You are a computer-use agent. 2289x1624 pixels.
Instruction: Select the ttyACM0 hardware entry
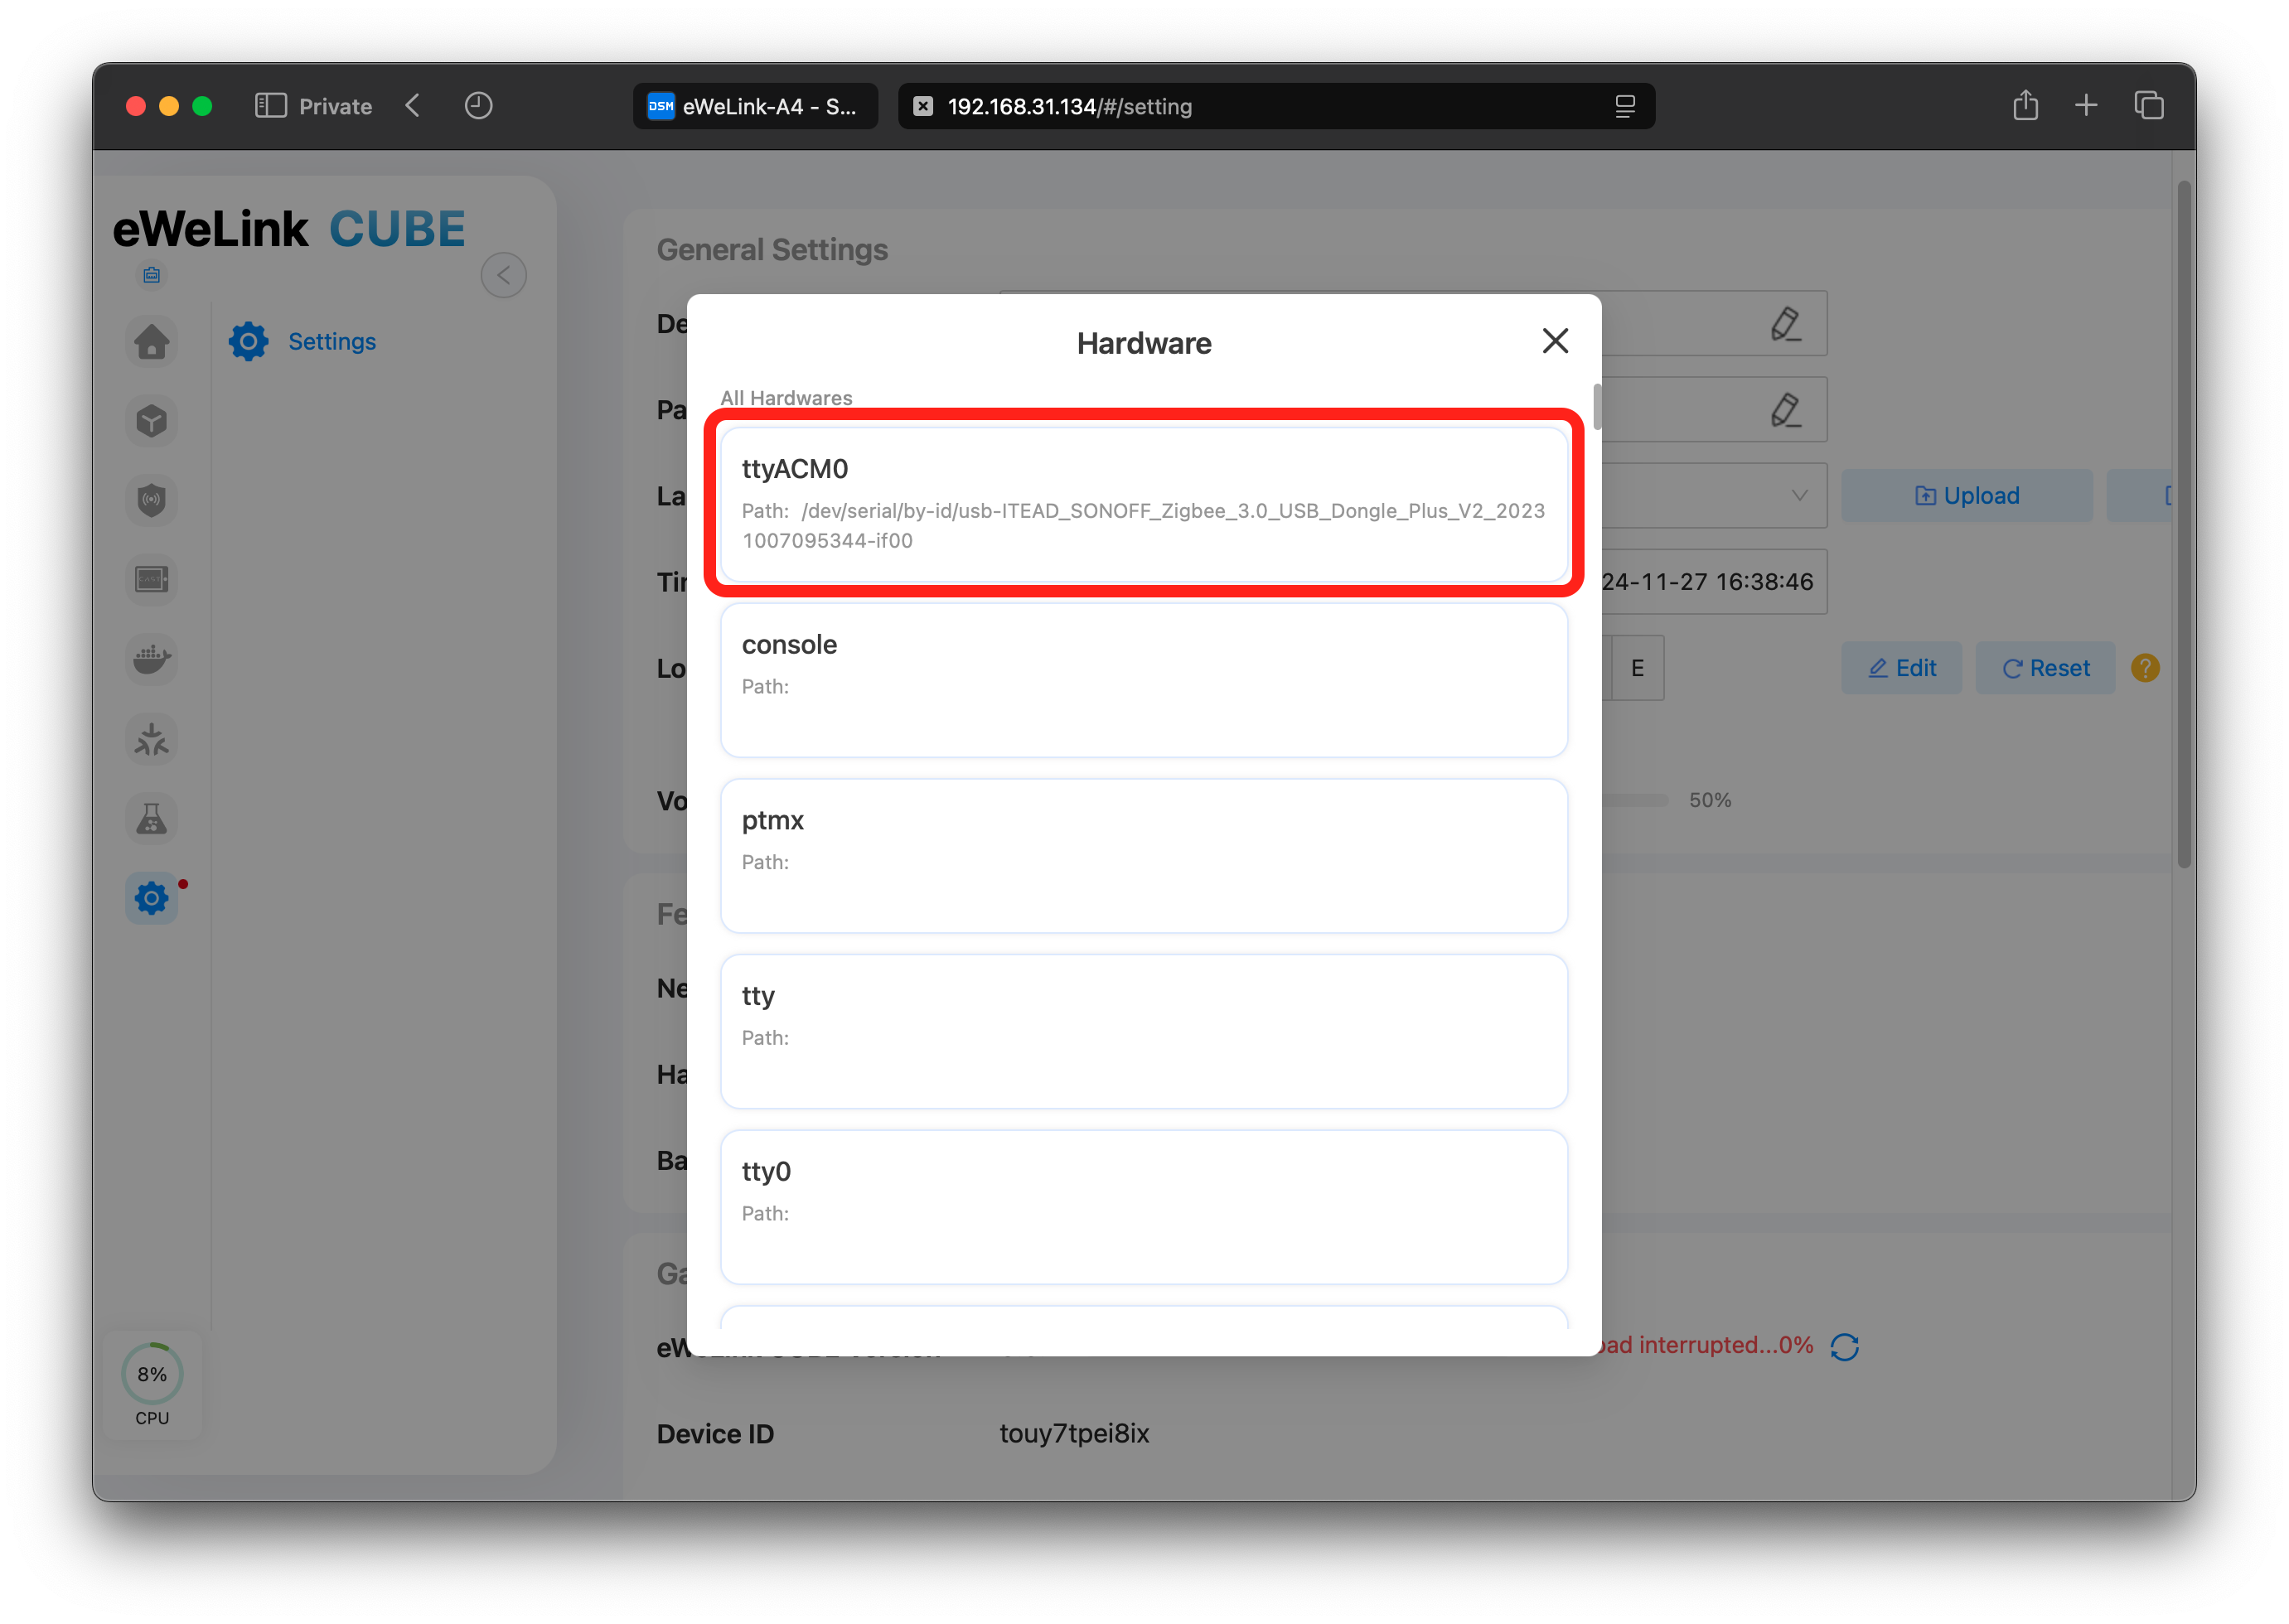coord(1143,503)
